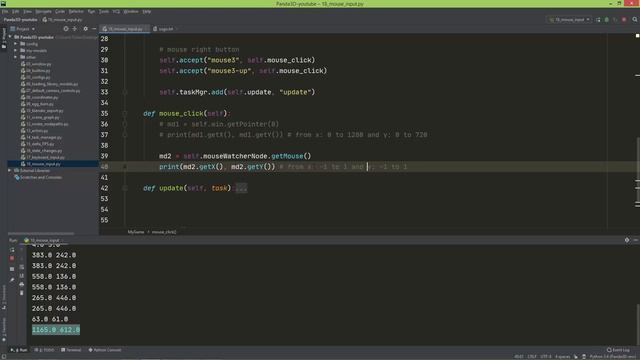Open the View menu
640x360 pixels.
[27, 11]
